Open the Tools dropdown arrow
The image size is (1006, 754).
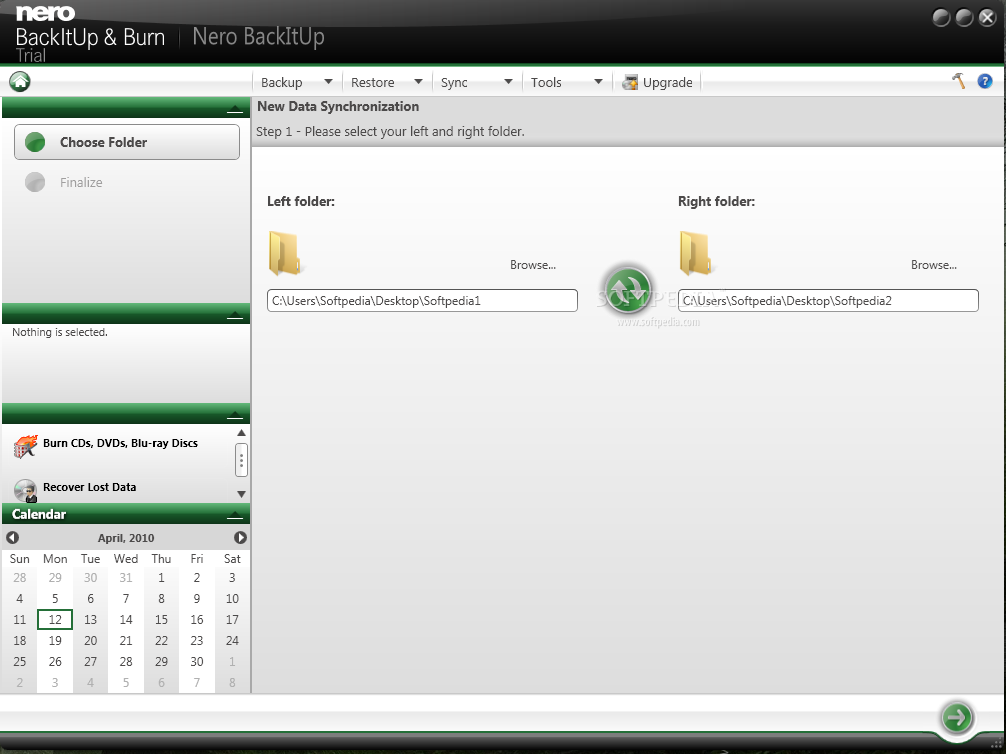(598, 81)
